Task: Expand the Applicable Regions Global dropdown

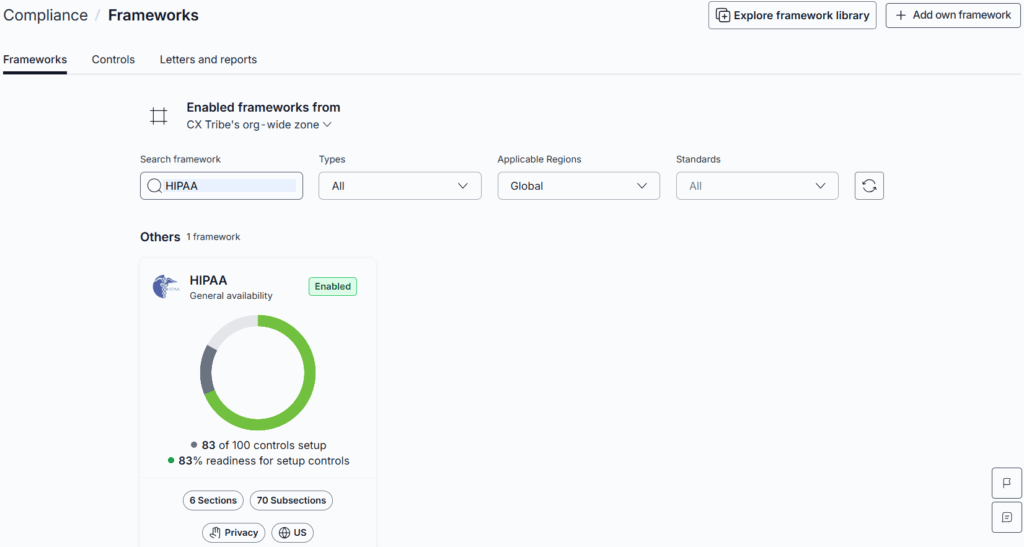Action: pos(579,186)
